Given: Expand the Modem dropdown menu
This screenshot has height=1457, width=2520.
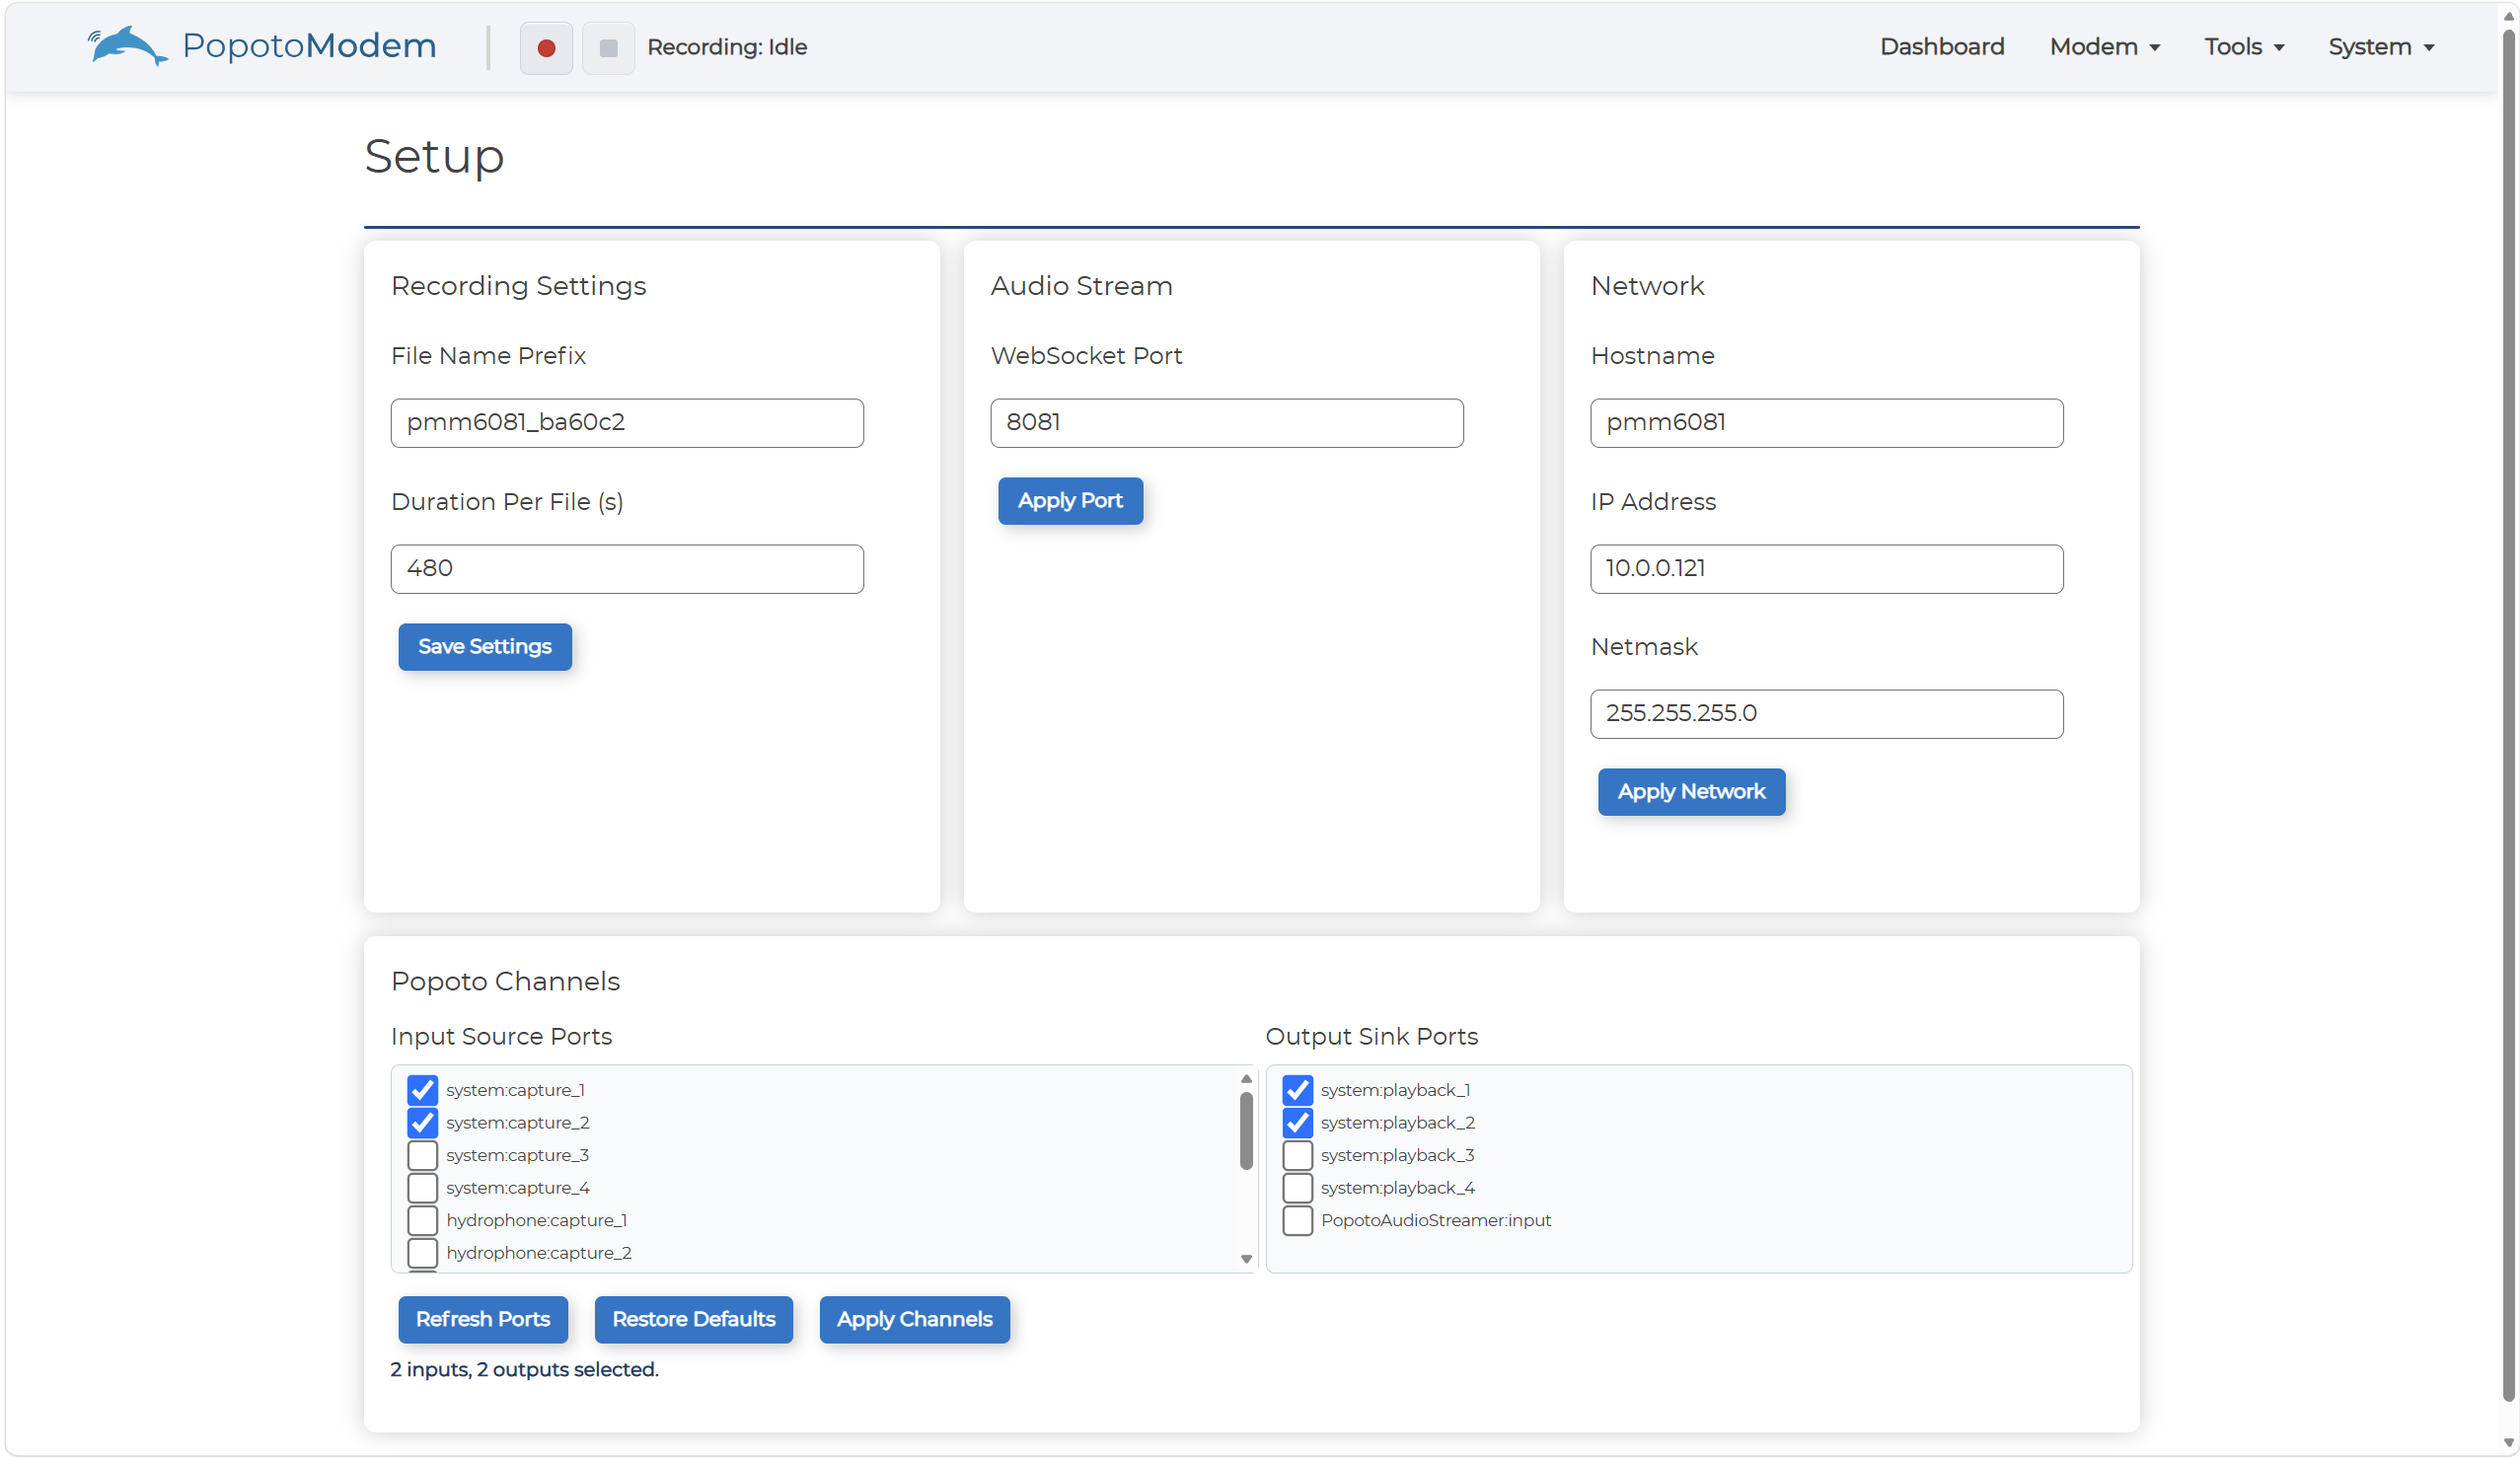Looking at the screenshot, I should tap(2104, 47).
